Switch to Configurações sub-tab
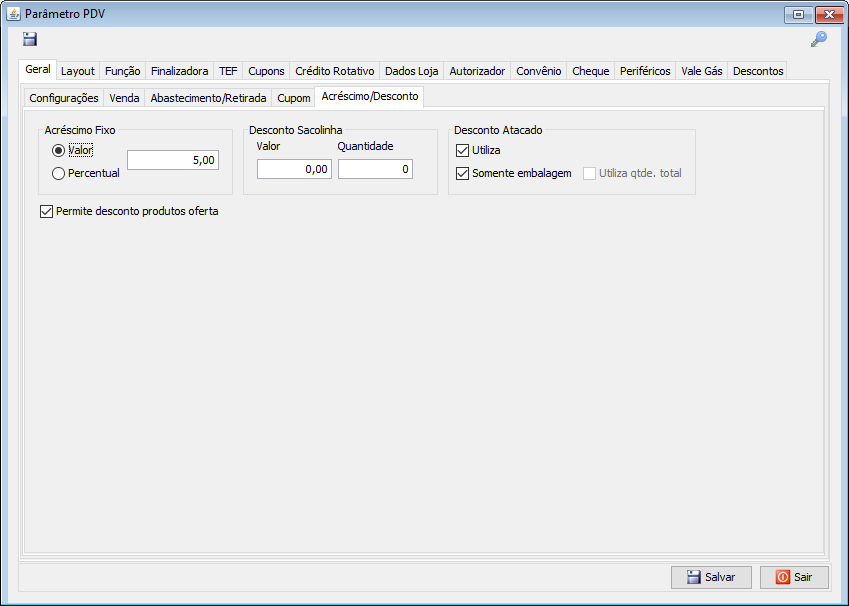Viewport: 849px width, 606px height. click(64, 98)
